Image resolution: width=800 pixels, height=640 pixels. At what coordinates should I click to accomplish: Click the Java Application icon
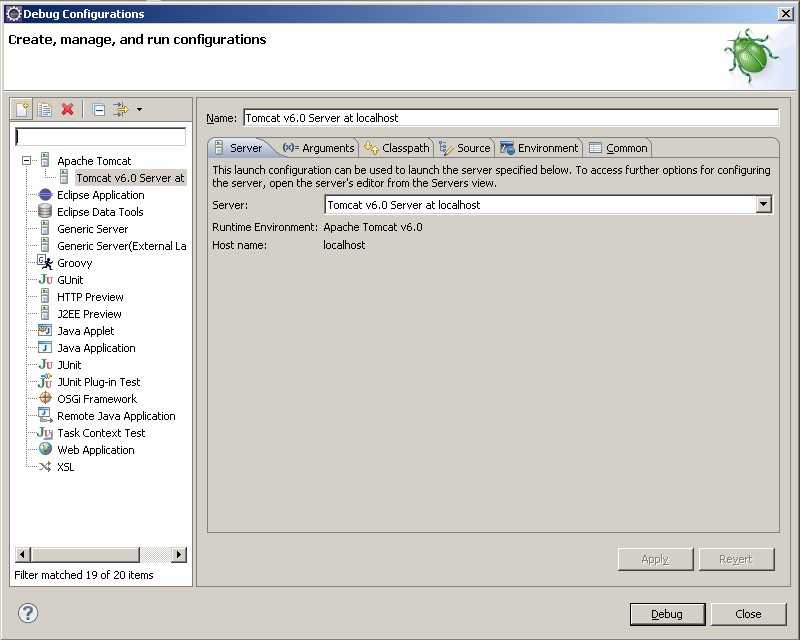click(45, 348)
